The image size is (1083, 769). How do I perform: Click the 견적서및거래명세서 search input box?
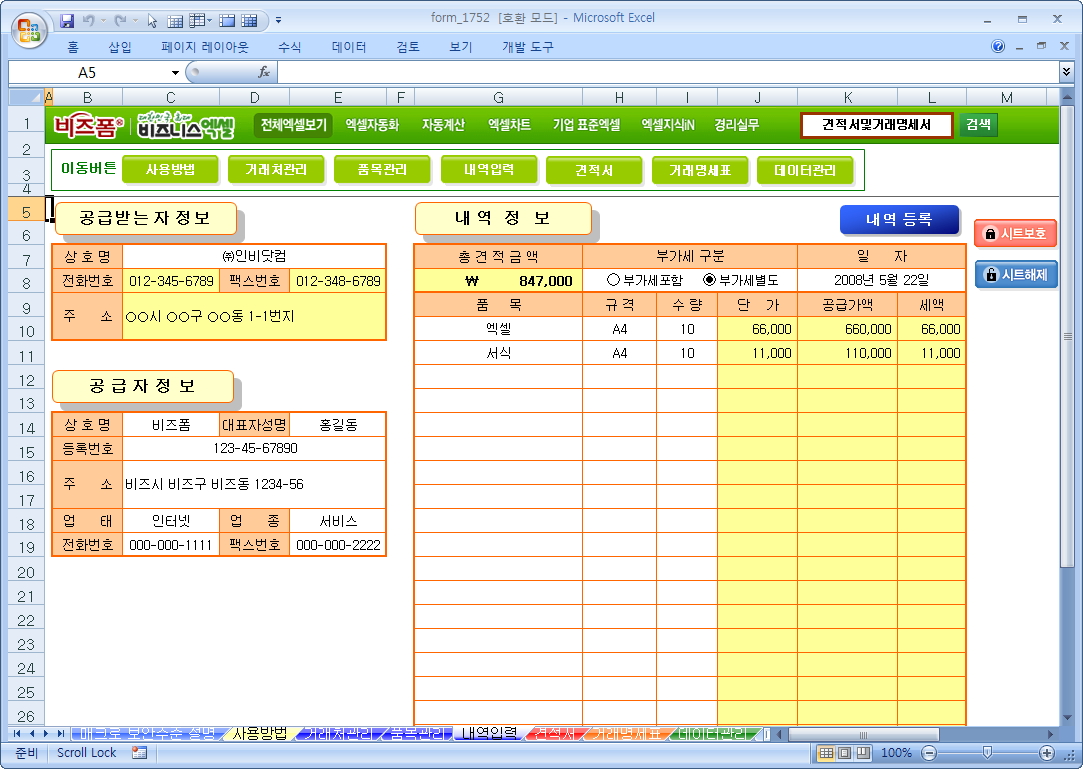point(876,125)
